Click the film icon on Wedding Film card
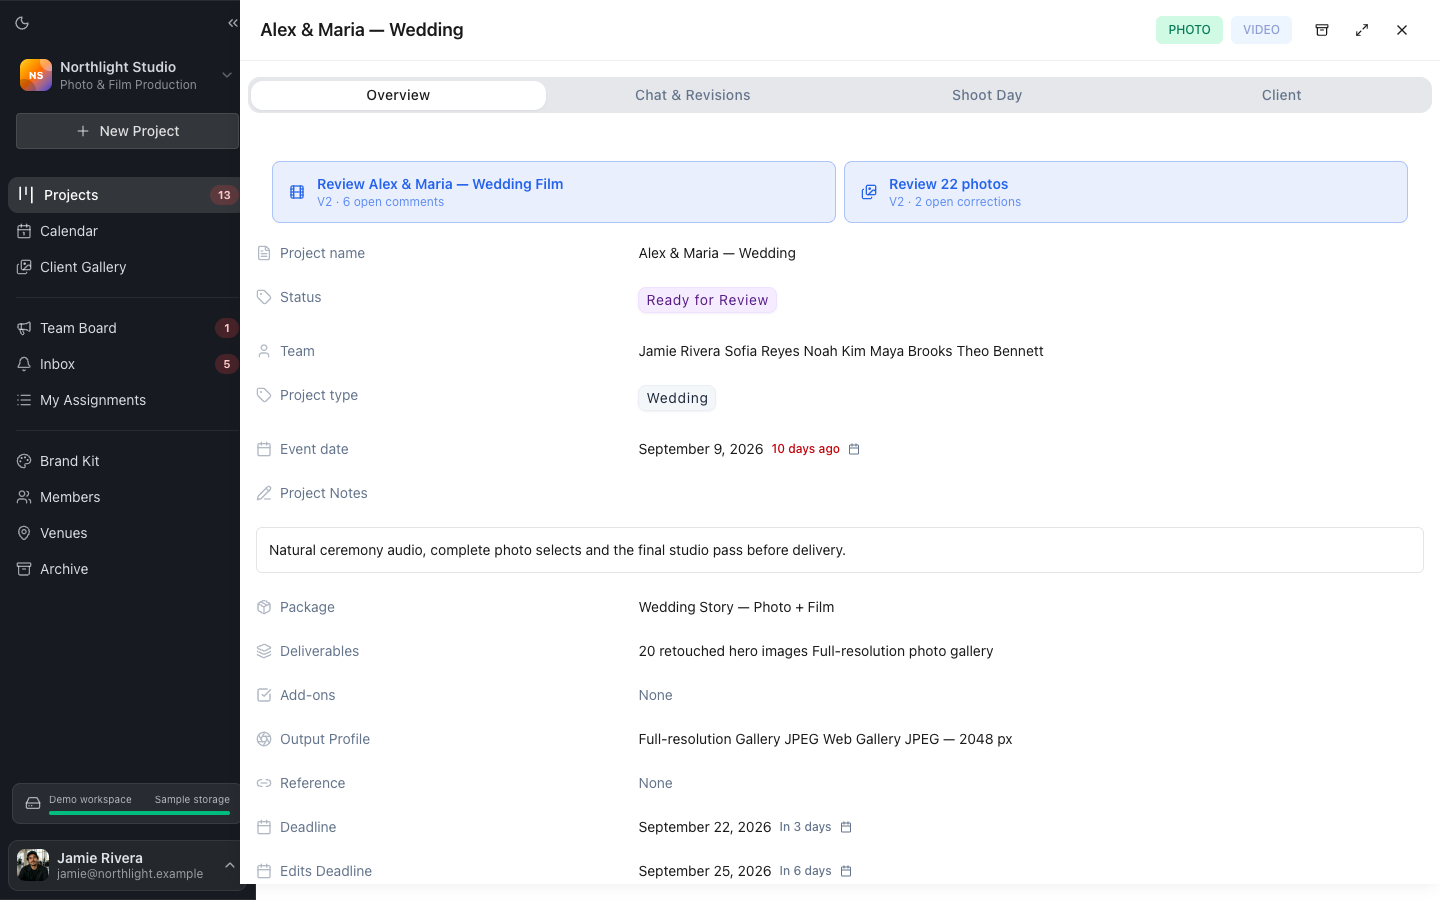 coord(297,192)
